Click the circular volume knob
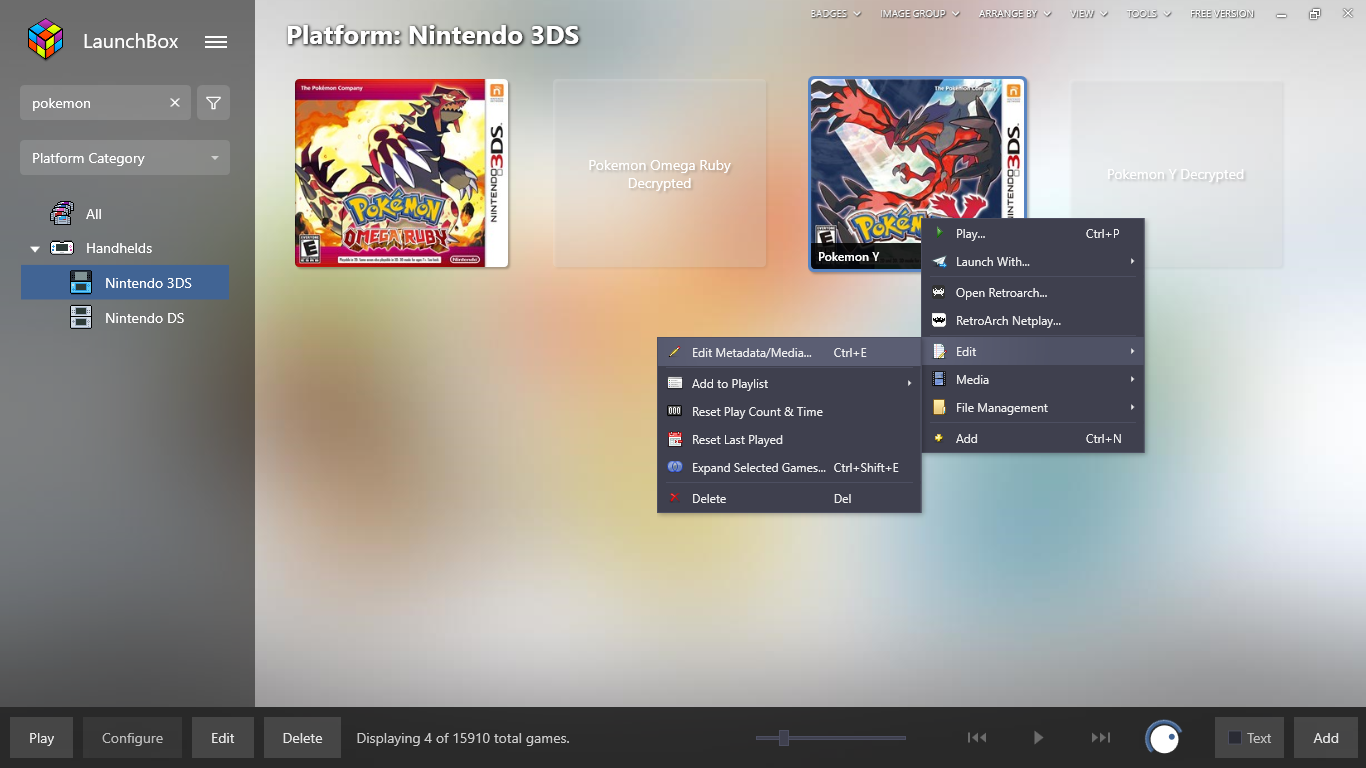 (1163, 738)
